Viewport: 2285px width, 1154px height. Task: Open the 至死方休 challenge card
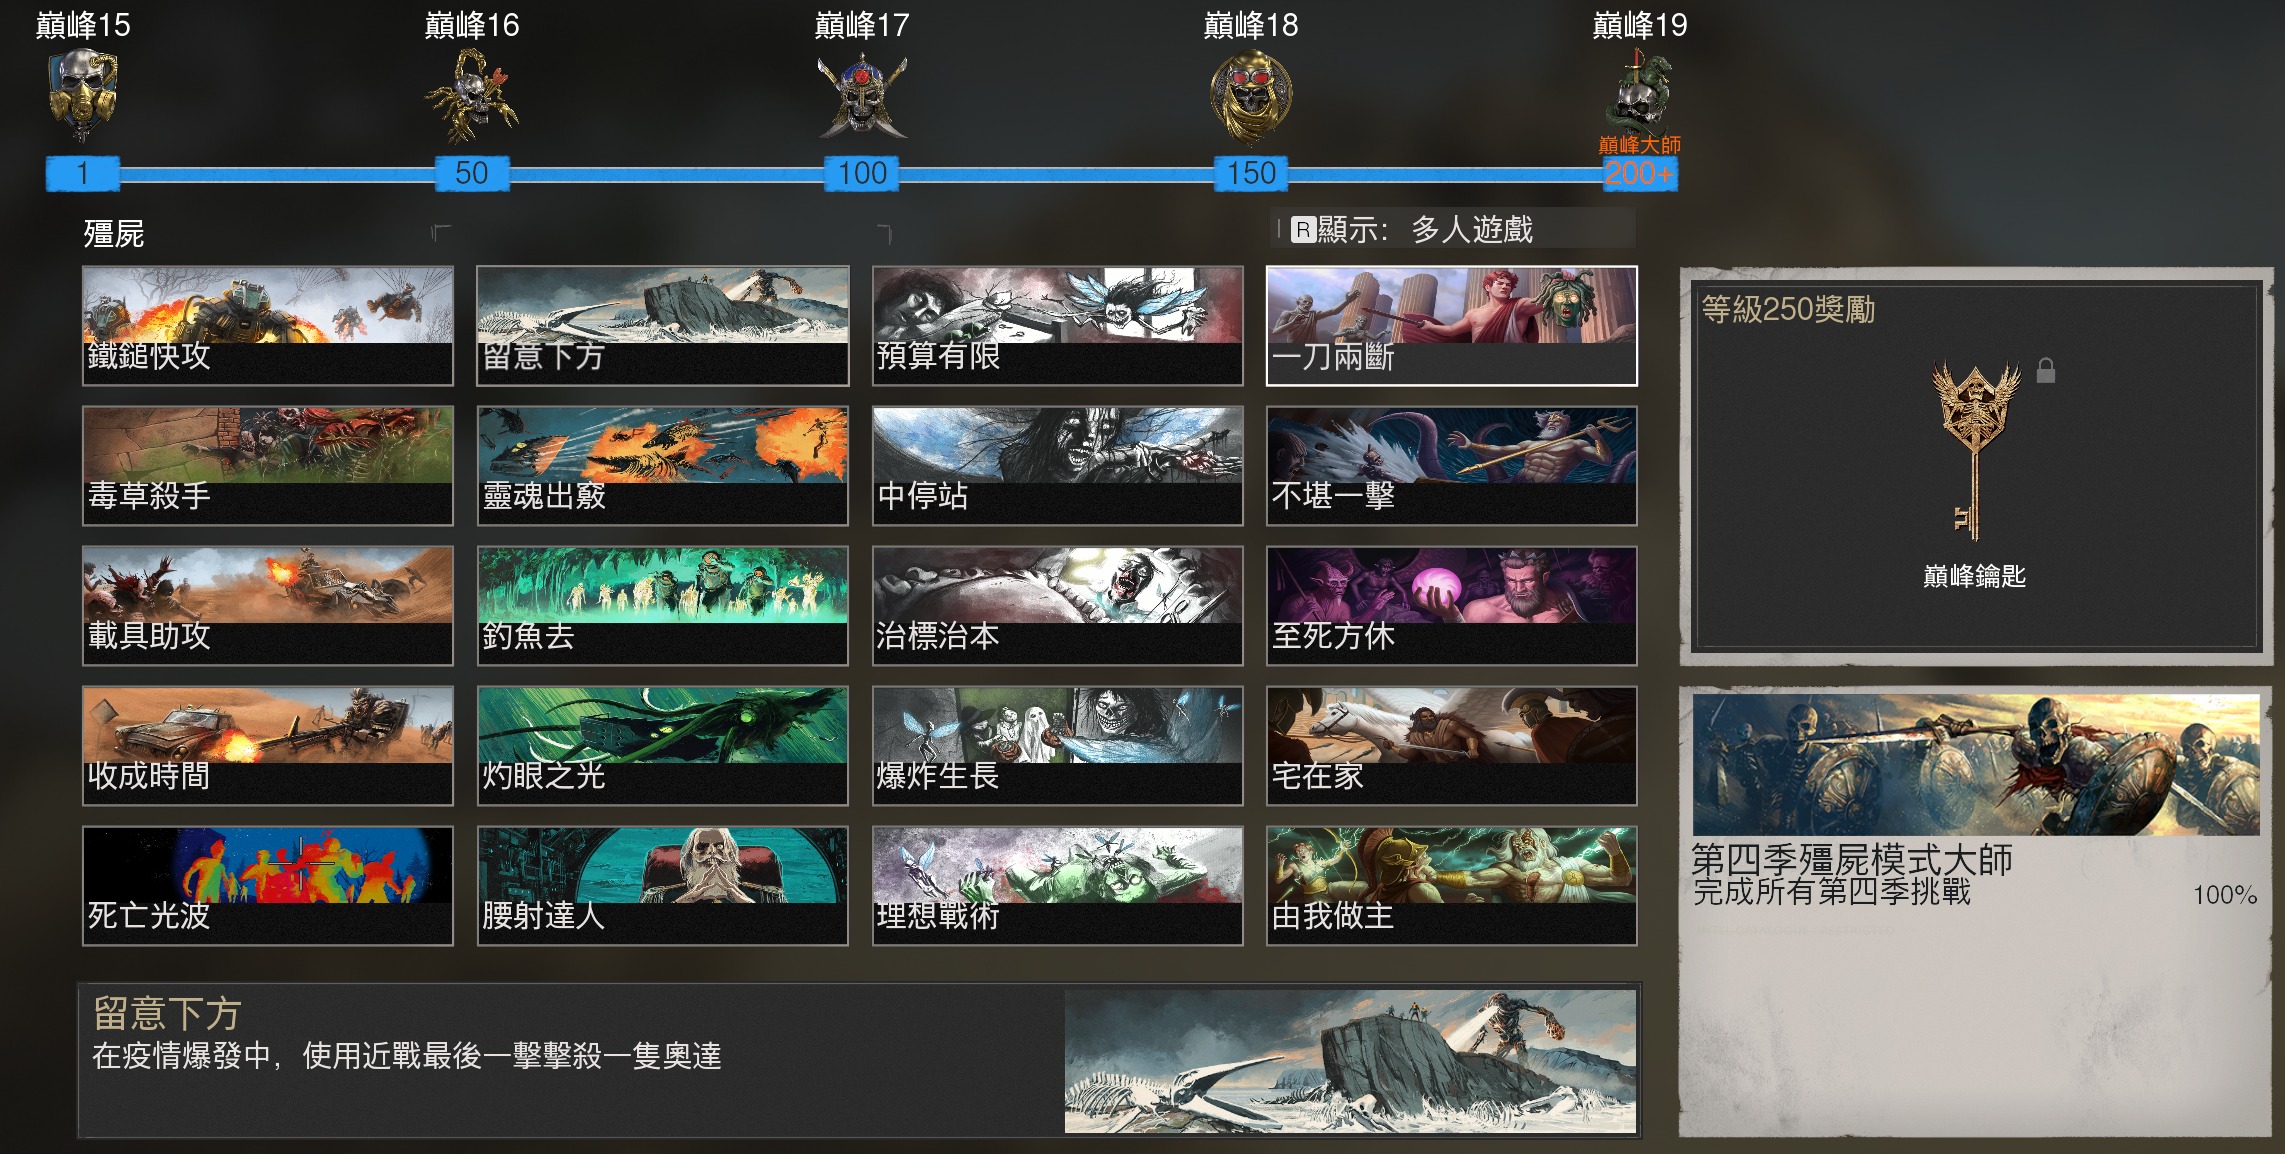[x=1452, y=605]
